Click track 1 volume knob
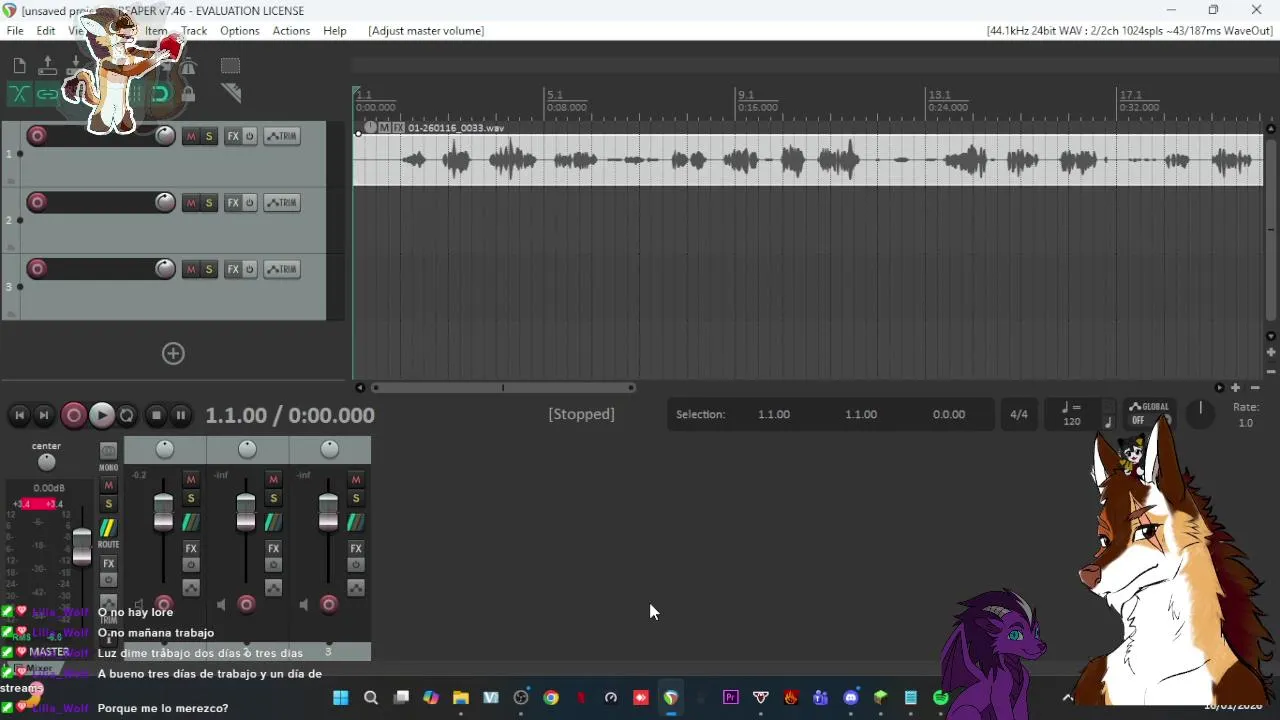Viewport: 1280px width, 720px height. pos(165,136)
